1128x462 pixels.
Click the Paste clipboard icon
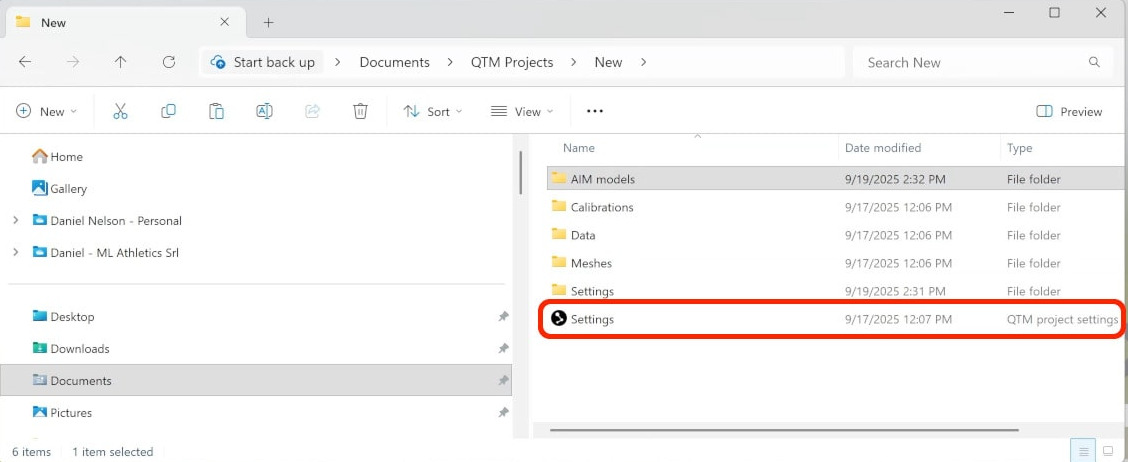pyautogui.click(x=216, y=112)
